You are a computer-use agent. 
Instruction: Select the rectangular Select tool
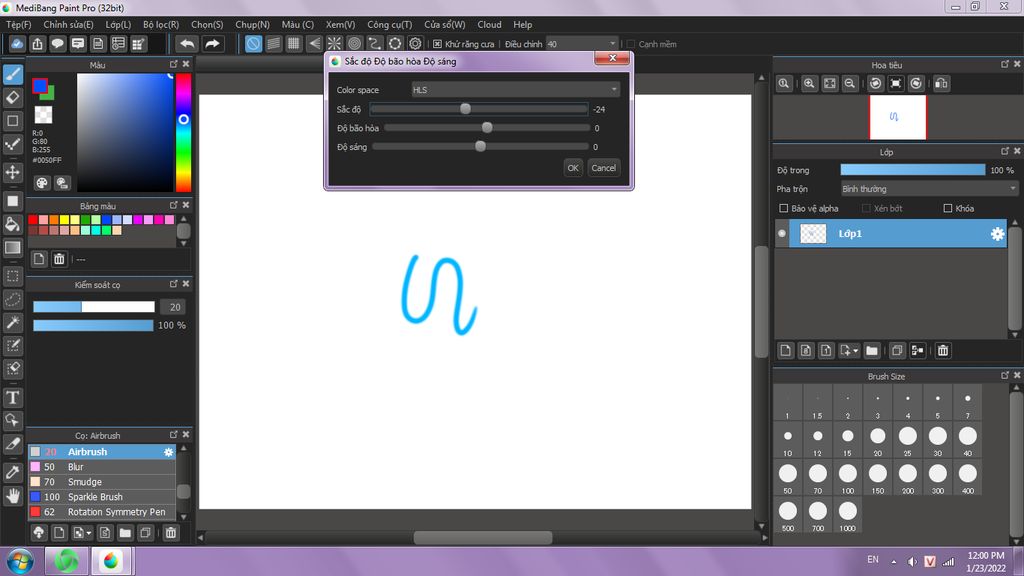point(12,276)
